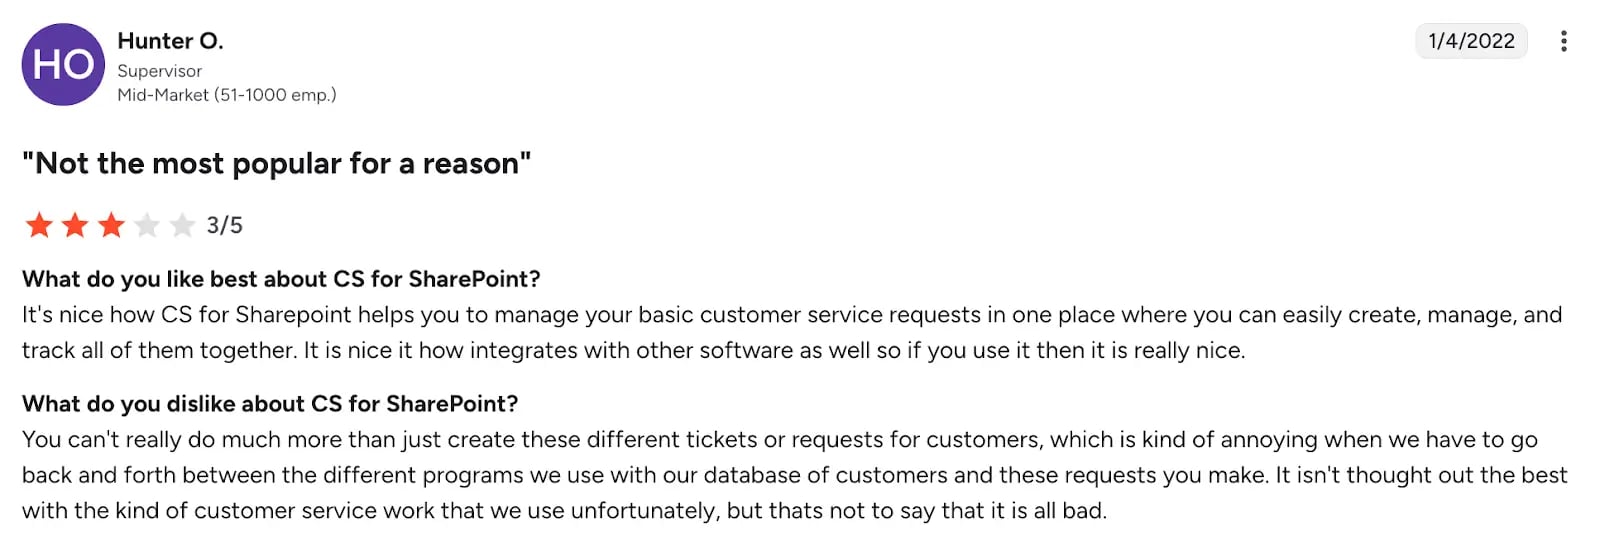1600x539 pixels.
Task: Click "What do you like best" heading
Action: 281,279
